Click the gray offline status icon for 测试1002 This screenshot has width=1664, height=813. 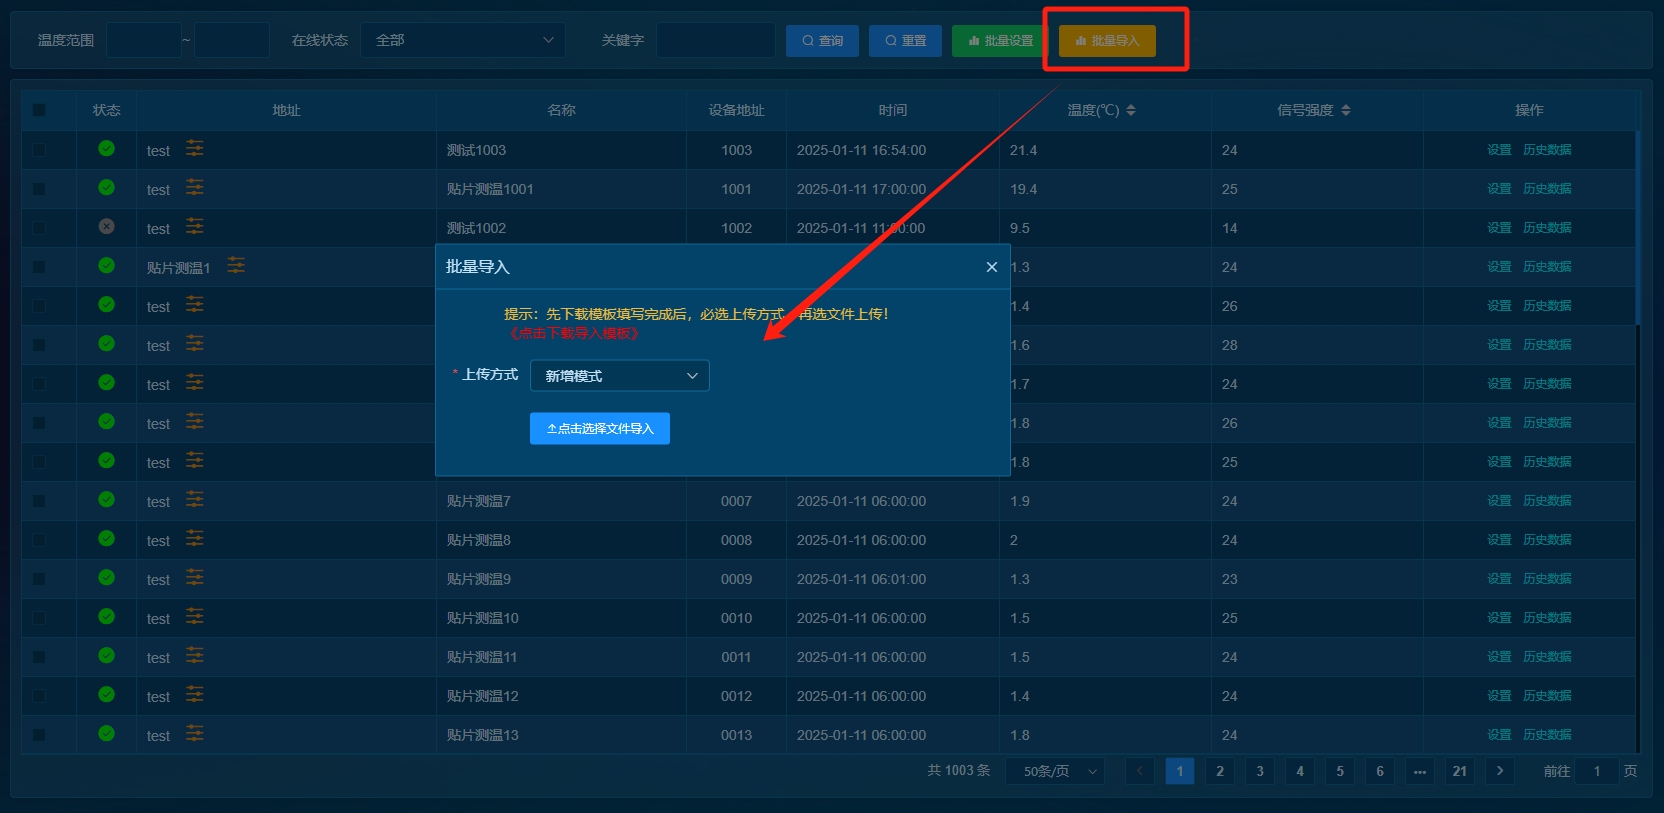(x=106, y=227)
